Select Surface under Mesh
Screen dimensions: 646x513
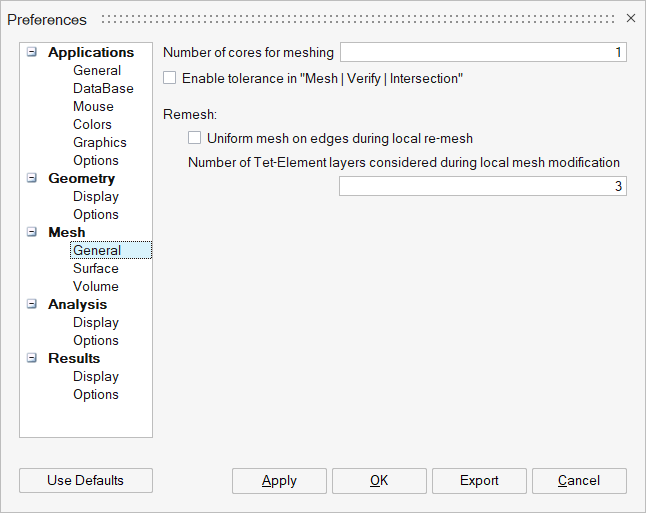pyautogui.click(x=96, y=268)
